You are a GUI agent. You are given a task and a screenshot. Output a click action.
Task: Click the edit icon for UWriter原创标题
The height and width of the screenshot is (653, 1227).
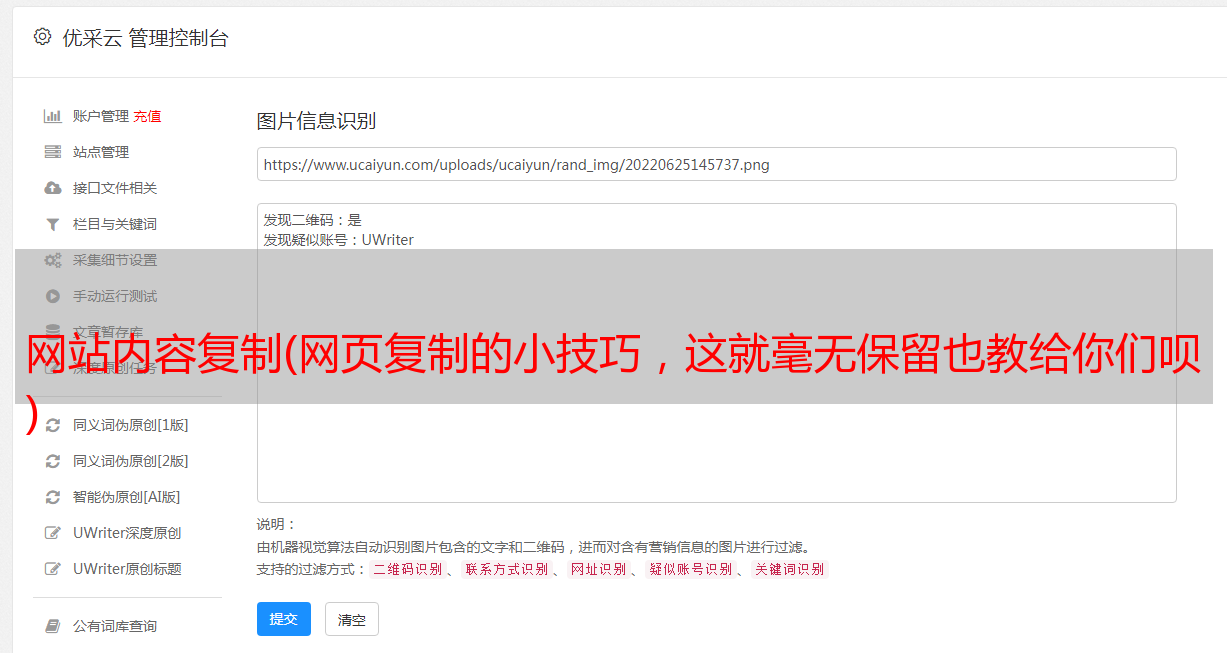tap(53, 569)
